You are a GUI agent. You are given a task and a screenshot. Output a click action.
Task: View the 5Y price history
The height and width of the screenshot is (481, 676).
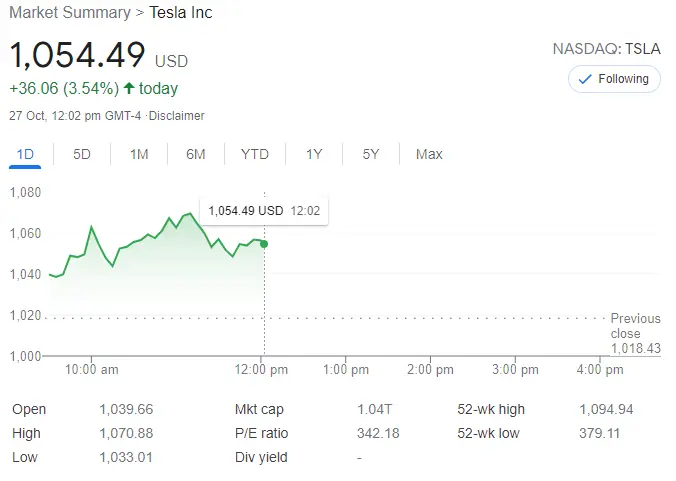[x=371, y=154]
